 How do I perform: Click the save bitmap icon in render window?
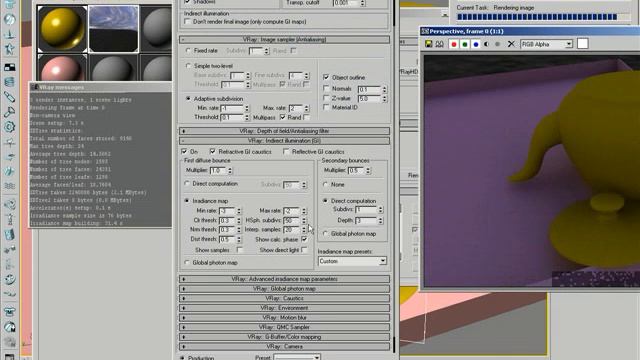(x=429, y=44)
